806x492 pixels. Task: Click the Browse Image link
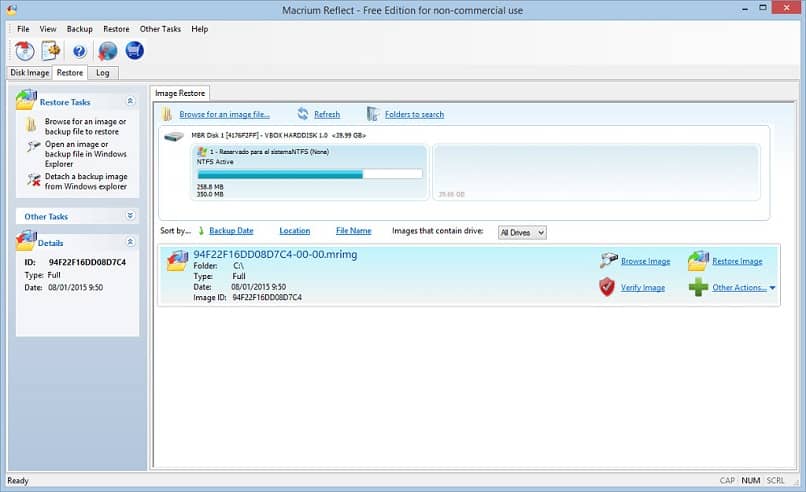click(646, 261)
